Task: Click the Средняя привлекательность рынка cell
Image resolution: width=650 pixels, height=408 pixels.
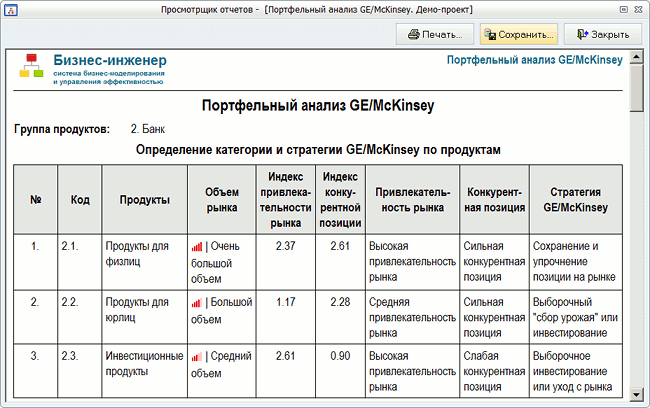Action: click(x=412, y=317)
